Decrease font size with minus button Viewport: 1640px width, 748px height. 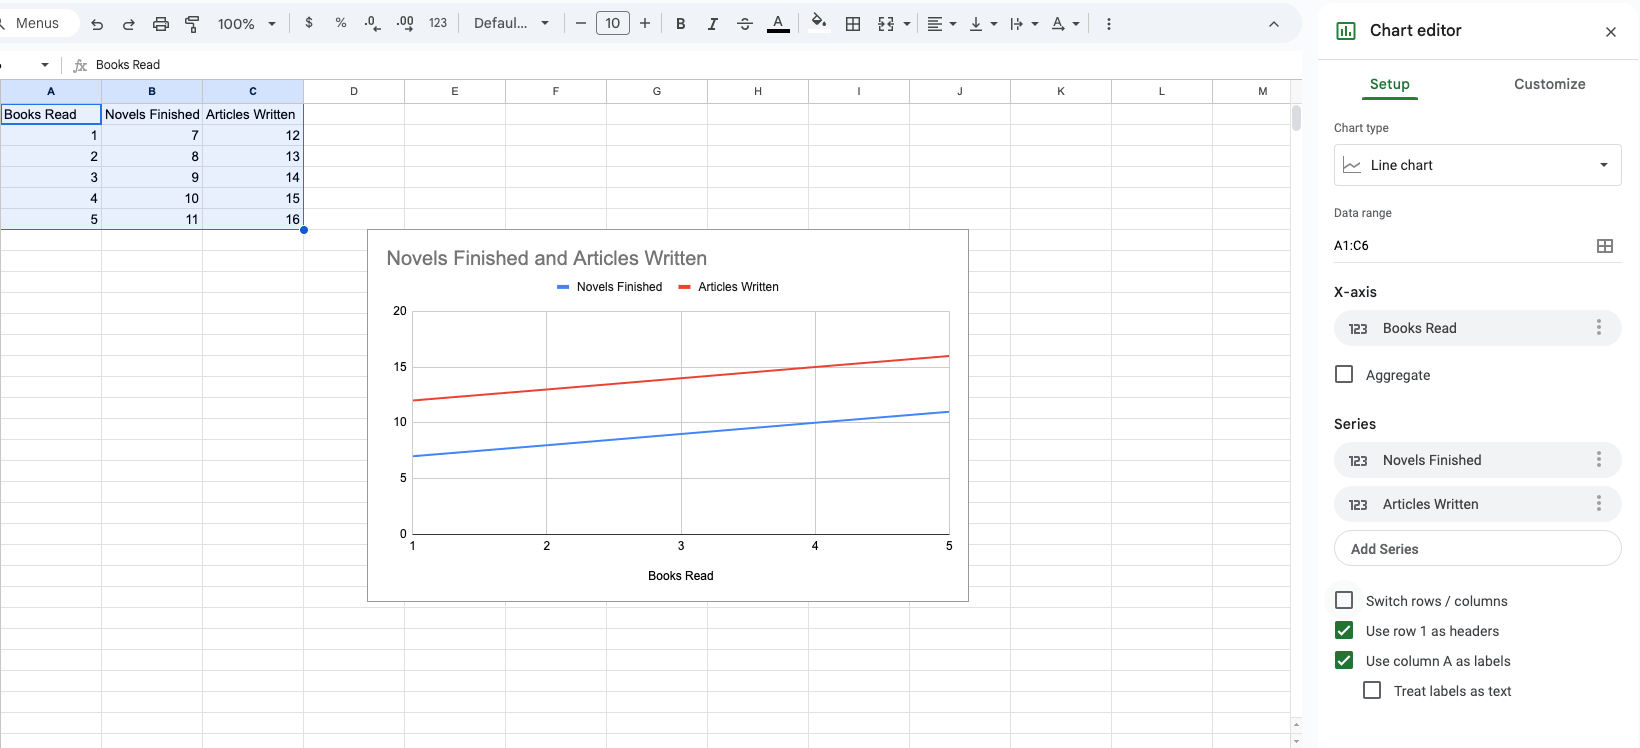[x=581, y=23]
